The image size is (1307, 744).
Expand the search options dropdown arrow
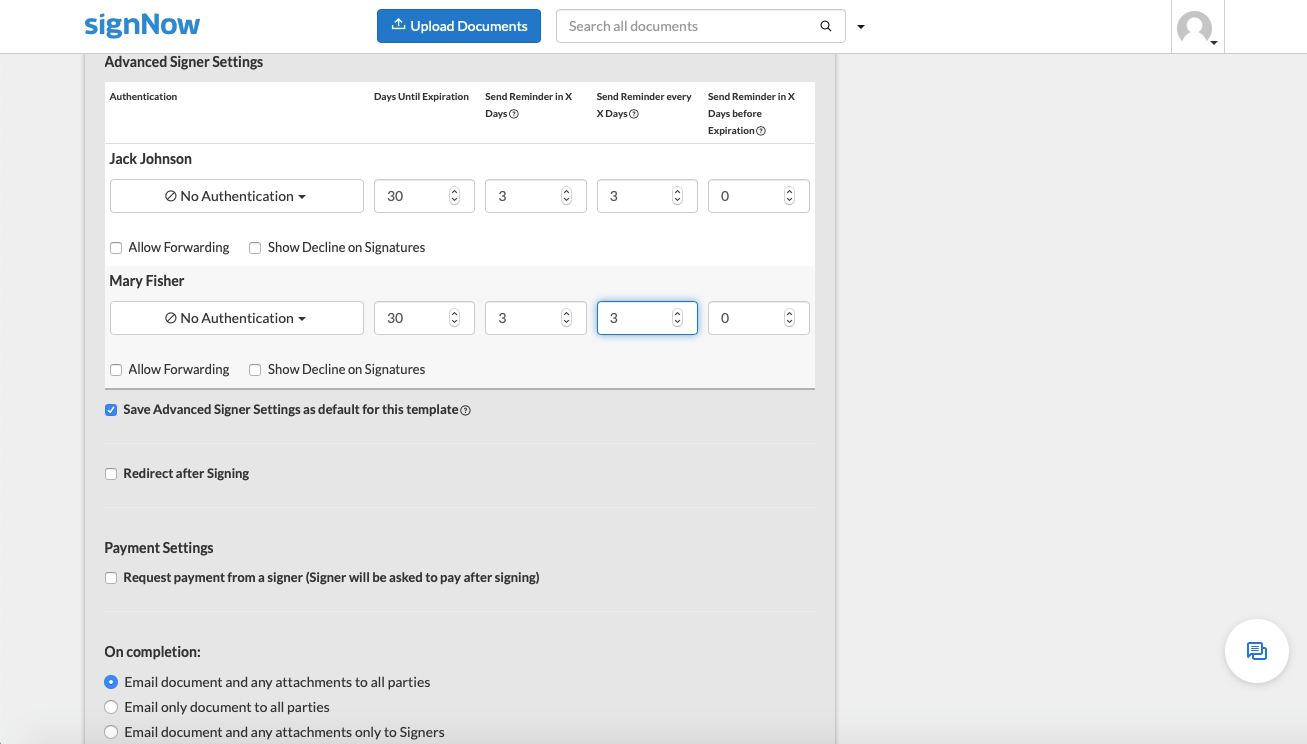pos(861,27)
